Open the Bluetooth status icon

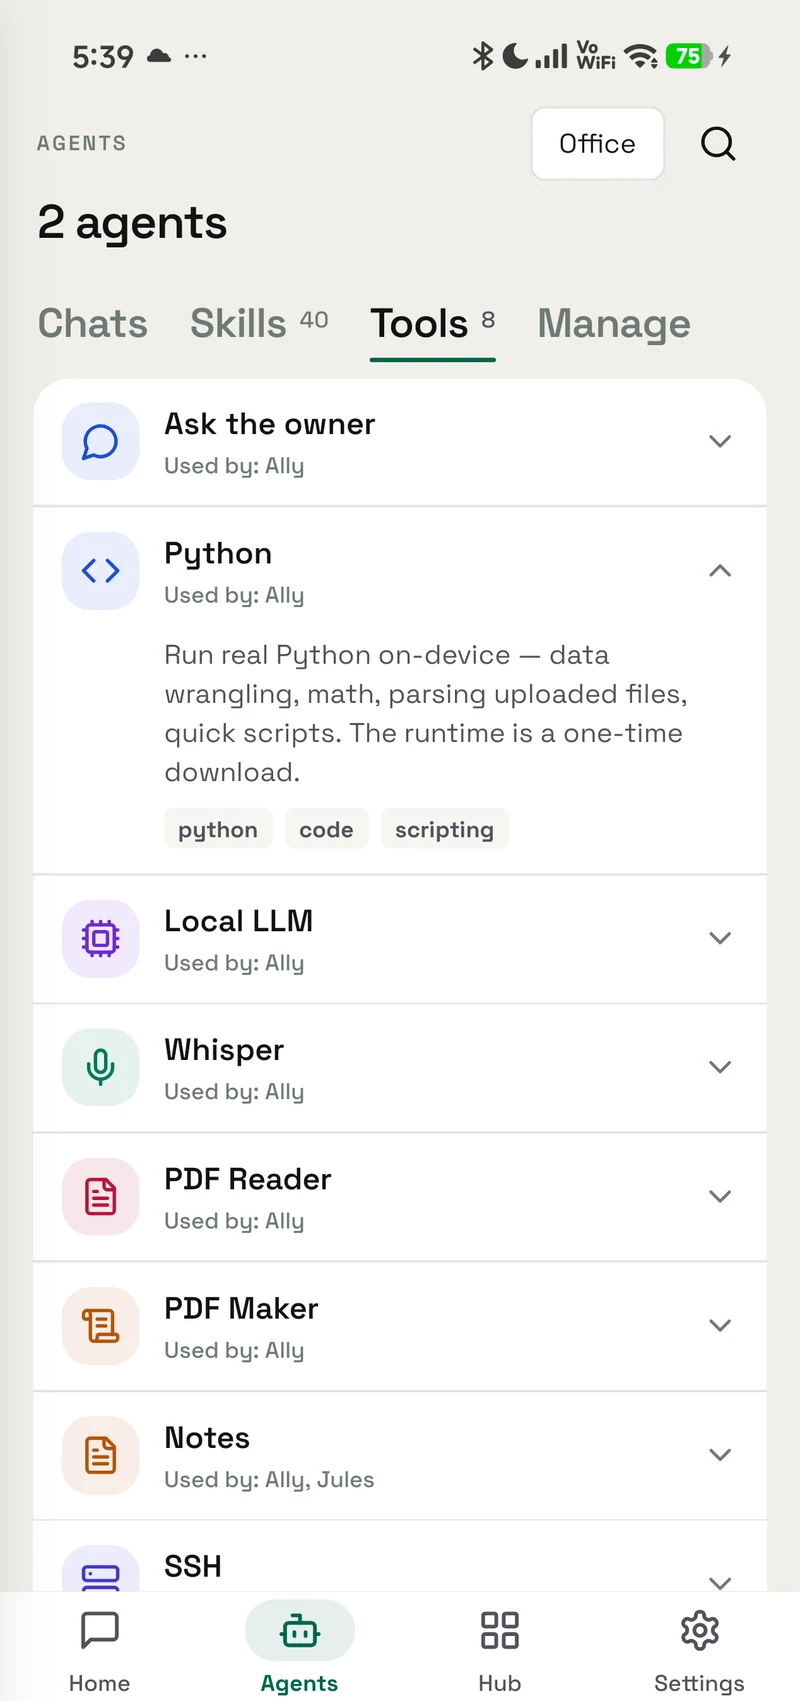483,56
